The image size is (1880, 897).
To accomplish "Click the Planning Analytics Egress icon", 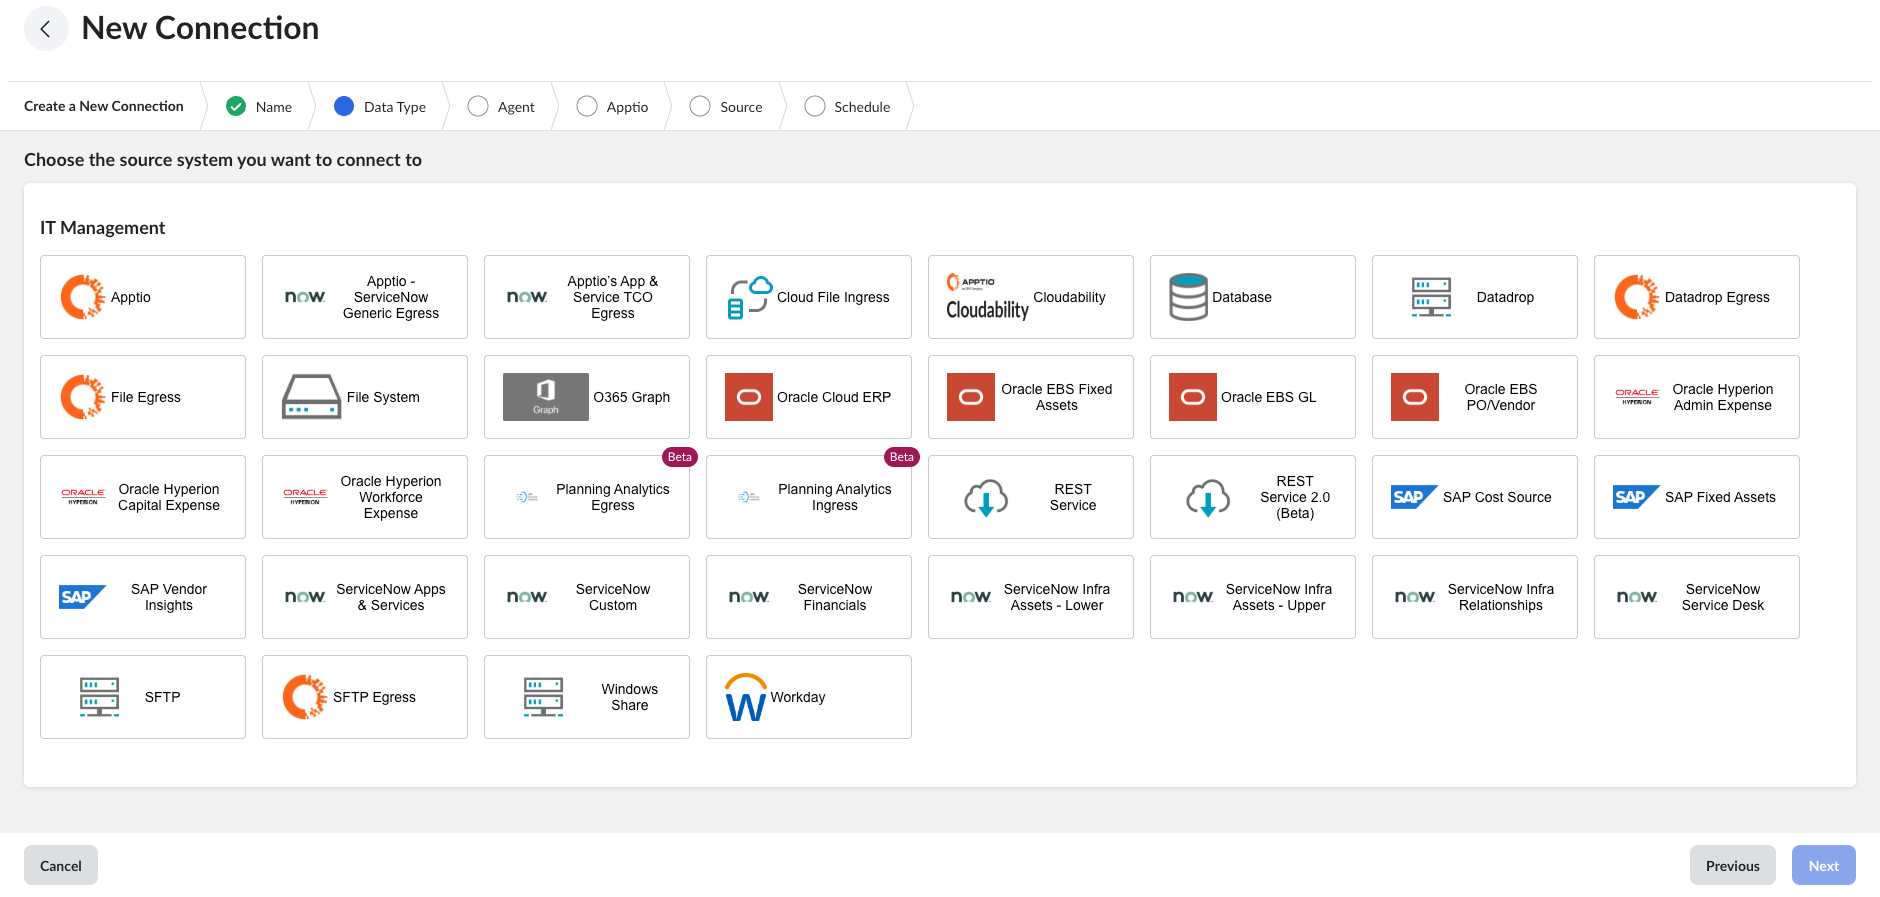I will click(x=527, y=497).
